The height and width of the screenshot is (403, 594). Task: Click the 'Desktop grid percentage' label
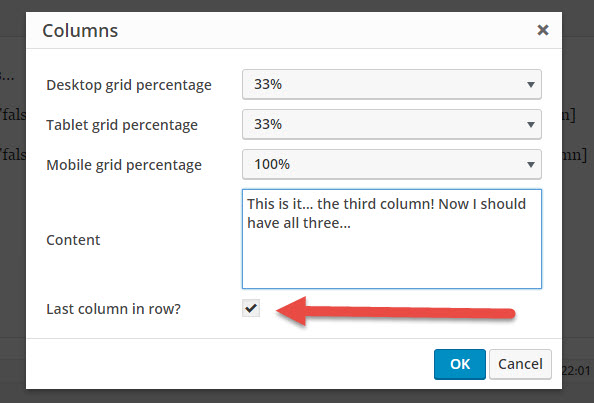coord(129,85)
